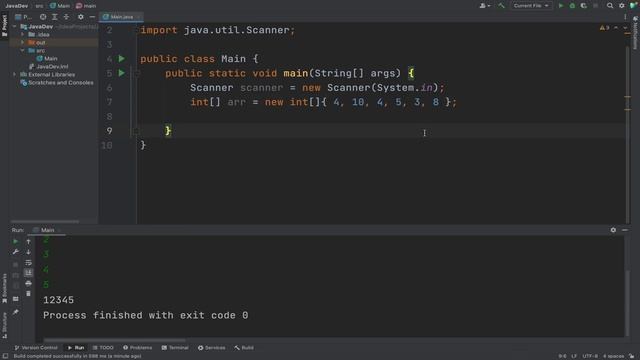
Task: Click the Run tab in the bottom bar
Action: (76, 348)
